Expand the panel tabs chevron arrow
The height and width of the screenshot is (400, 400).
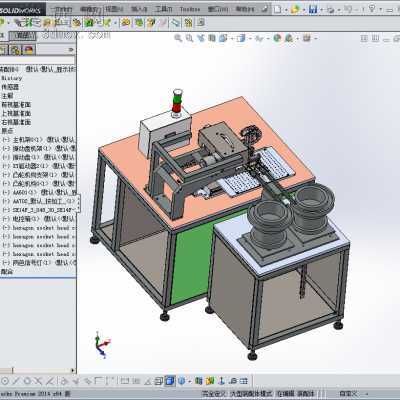tap(71, 50)
